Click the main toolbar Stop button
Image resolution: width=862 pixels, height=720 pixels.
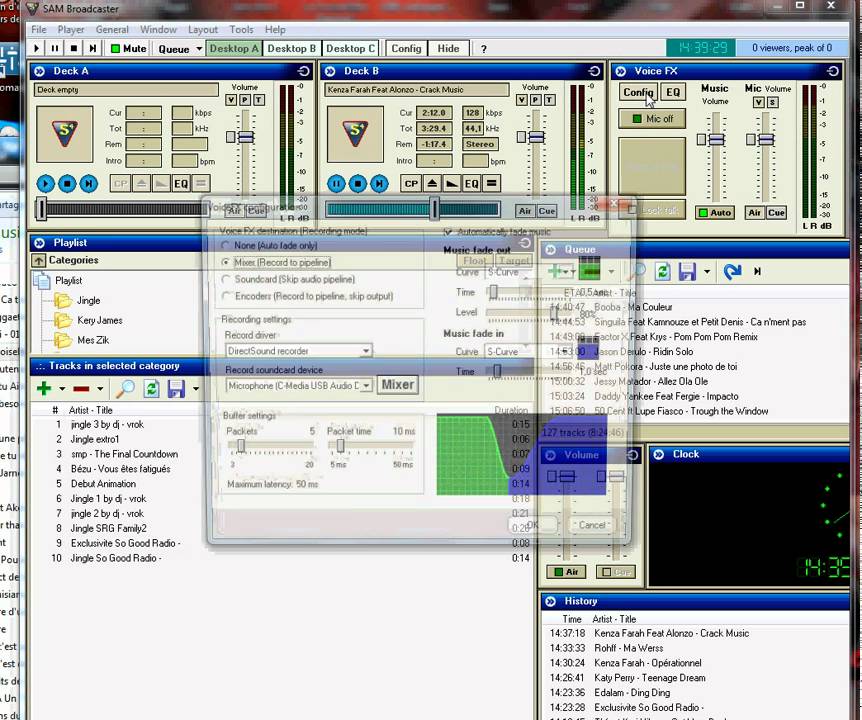coord(74,48)
